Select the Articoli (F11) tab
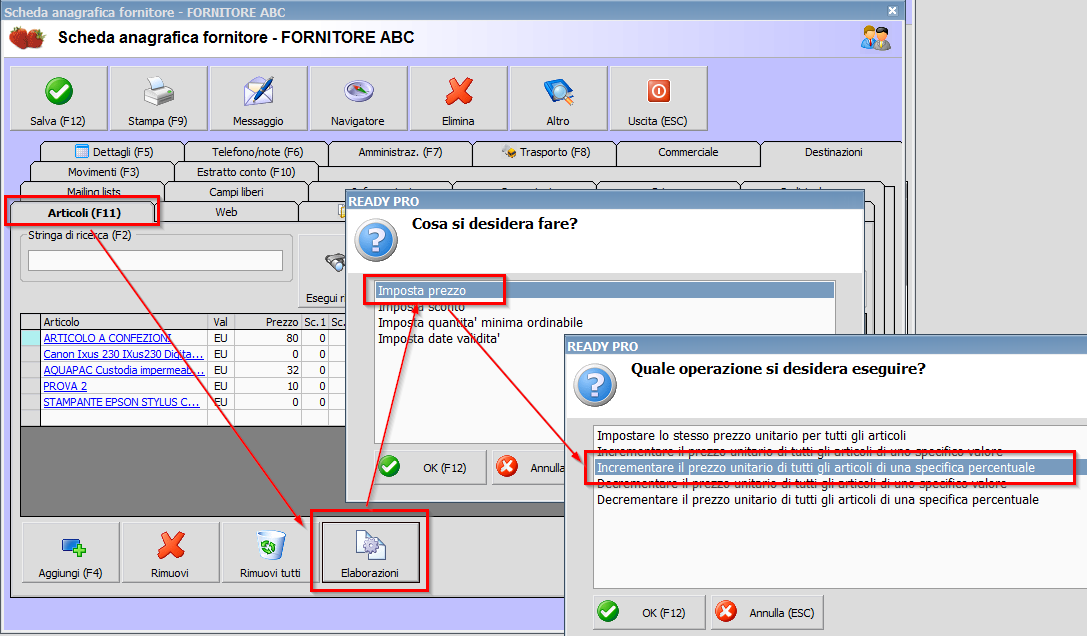 [84, 212]
